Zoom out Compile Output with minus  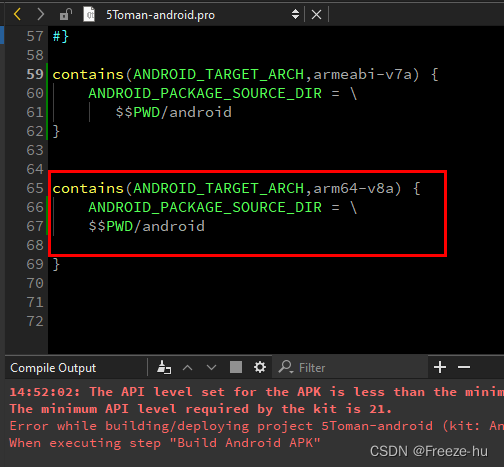point(464,367)
